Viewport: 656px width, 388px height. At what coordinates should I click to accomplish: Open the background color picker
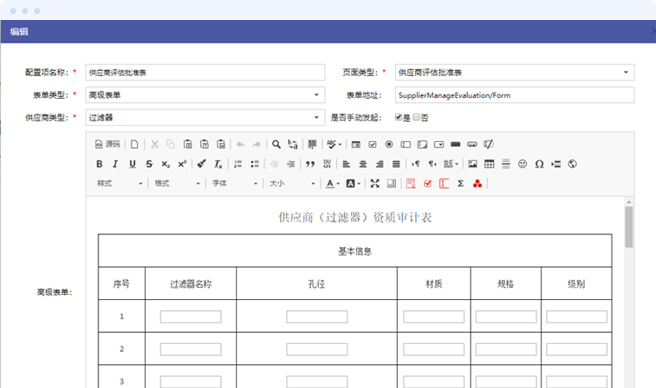pos(353,183)
